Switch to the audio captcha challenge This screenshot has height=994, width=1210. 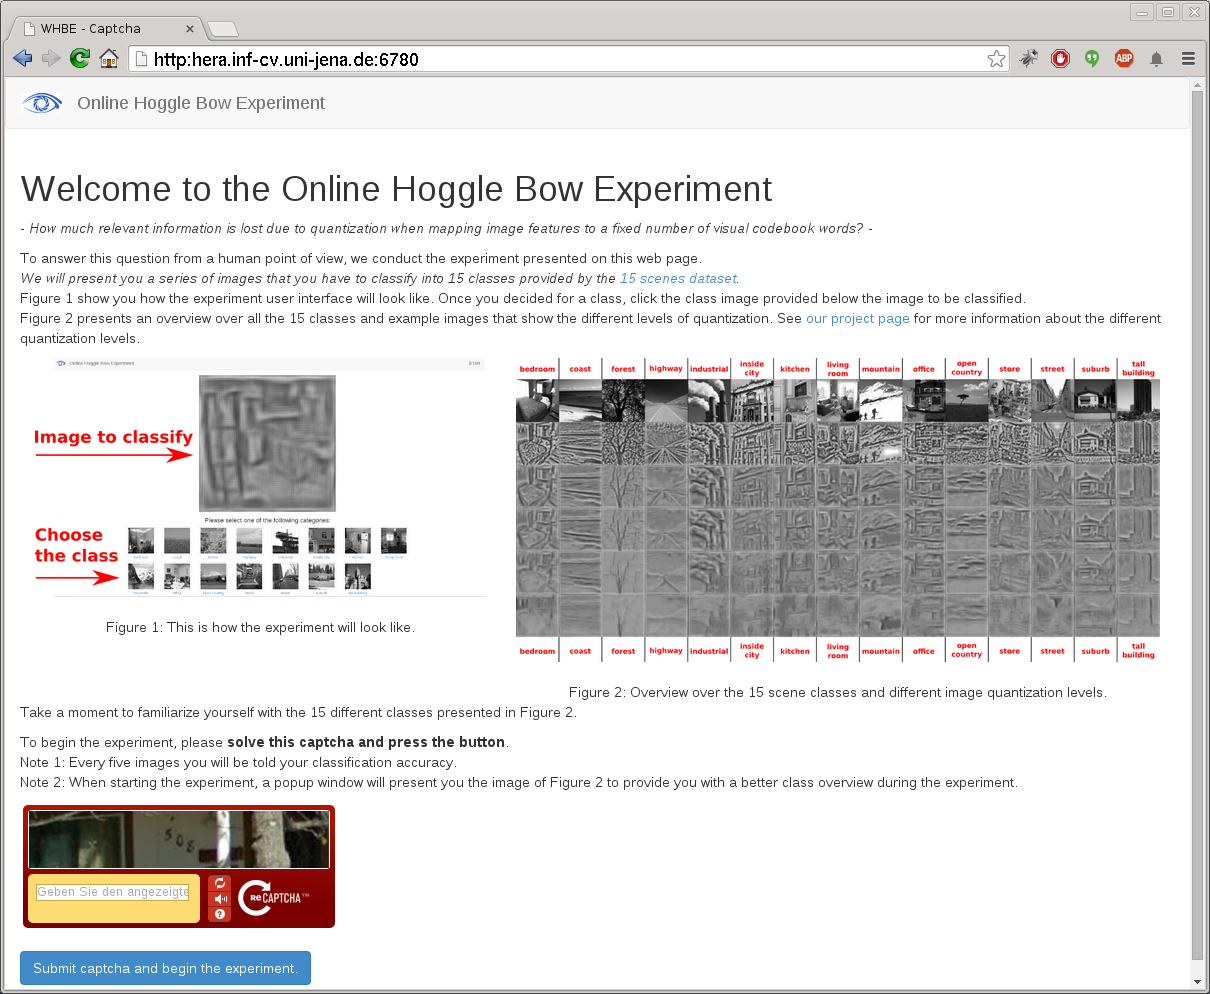220,899
